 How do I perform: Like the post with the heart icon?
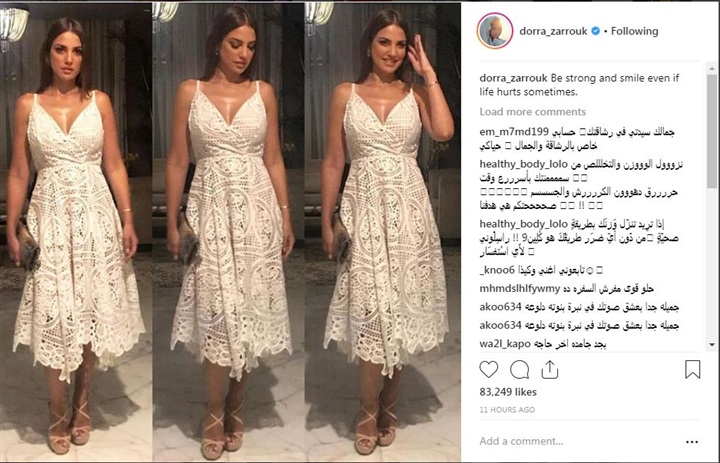click(489, 369)
